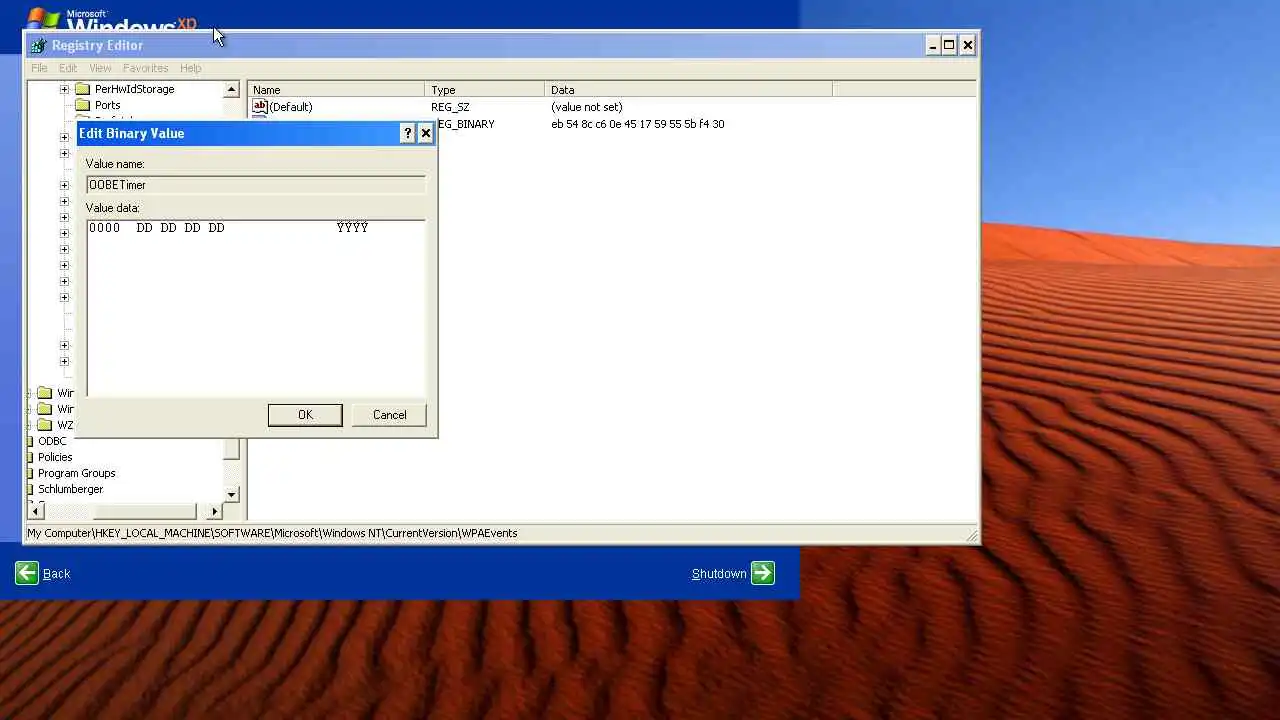Image resolution: width=1280 pixels, height=720 pixels.
Task: Click the Registry Editor title bar icon
Action: 38,45
